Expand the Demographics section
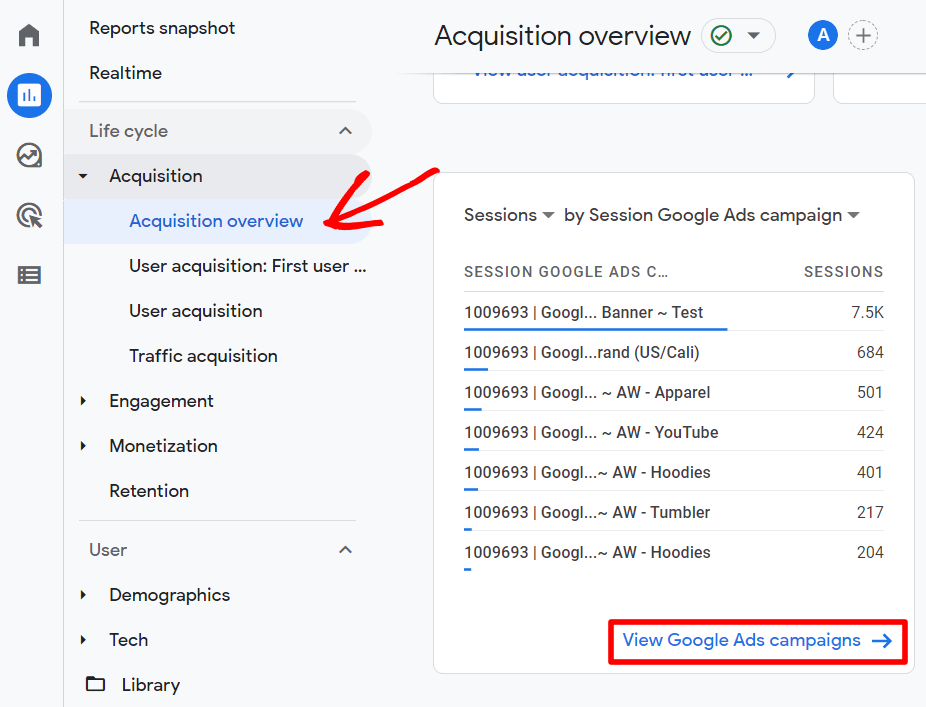This screenshot has width=926, height=707. 83,594
